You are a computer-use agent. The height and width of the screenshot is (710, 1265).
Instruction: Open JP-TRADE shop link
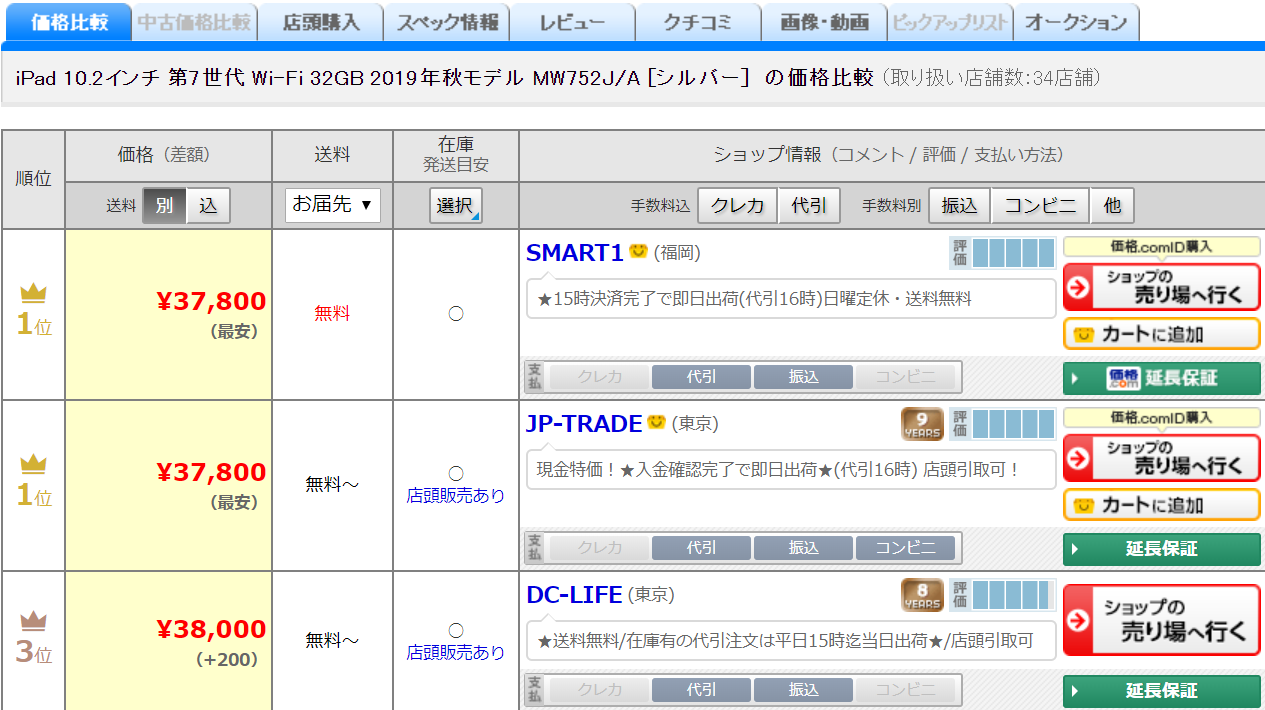point(584,424)
